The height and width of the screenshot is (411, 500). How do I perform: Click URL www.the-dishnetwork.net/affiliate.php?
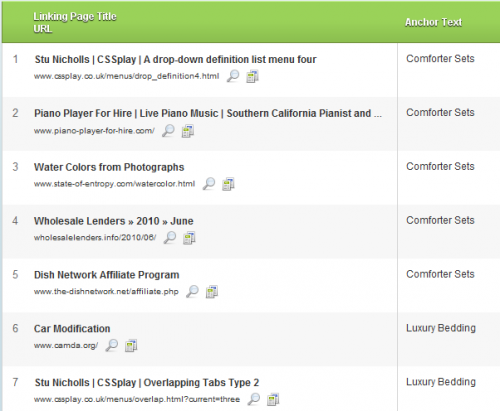tap(106, 292)
